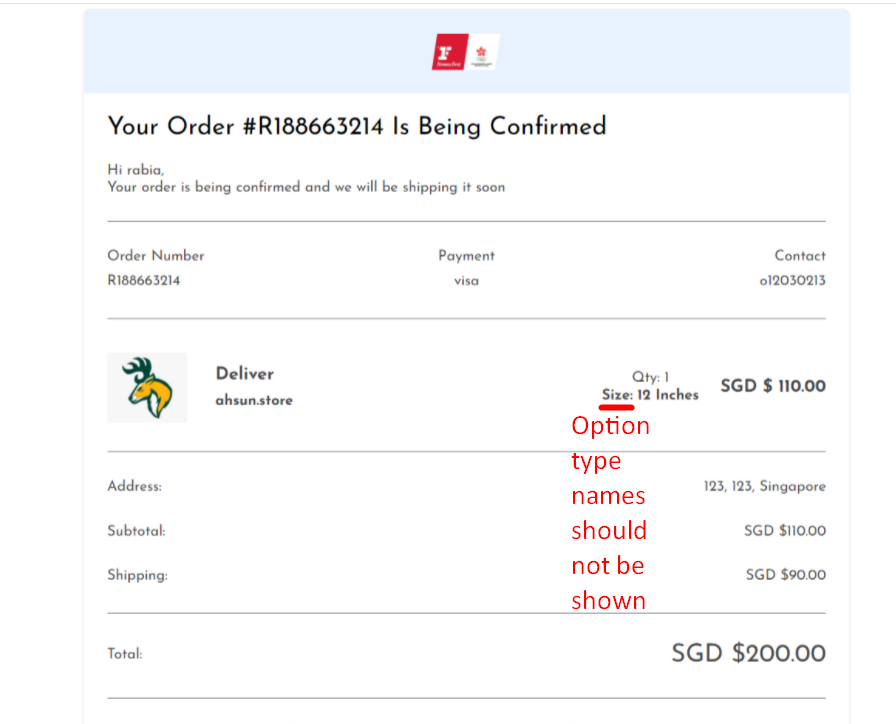Click the Hi rabia greeting line
Image resolution: width=896 pixels, height=724 pixels.
tap(136, 170)
